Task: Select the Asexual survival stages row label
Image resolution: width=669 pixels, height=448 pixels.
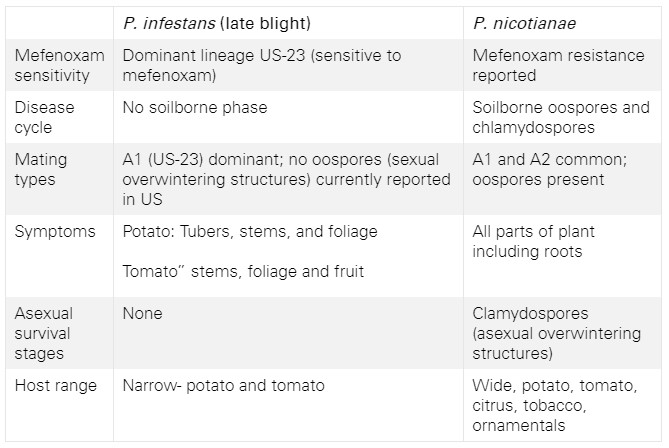Action: pyautogui.click(x=45, y=333)
